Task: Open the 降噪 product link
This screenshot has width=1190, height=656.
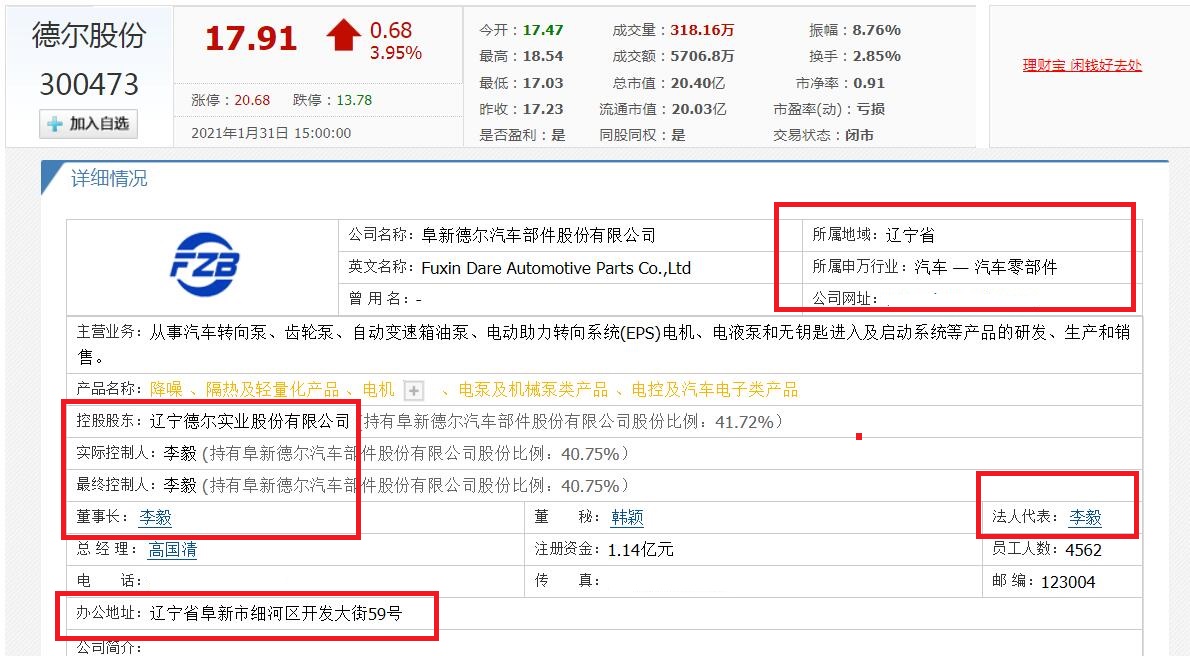Action: click(x=166, y=390)
